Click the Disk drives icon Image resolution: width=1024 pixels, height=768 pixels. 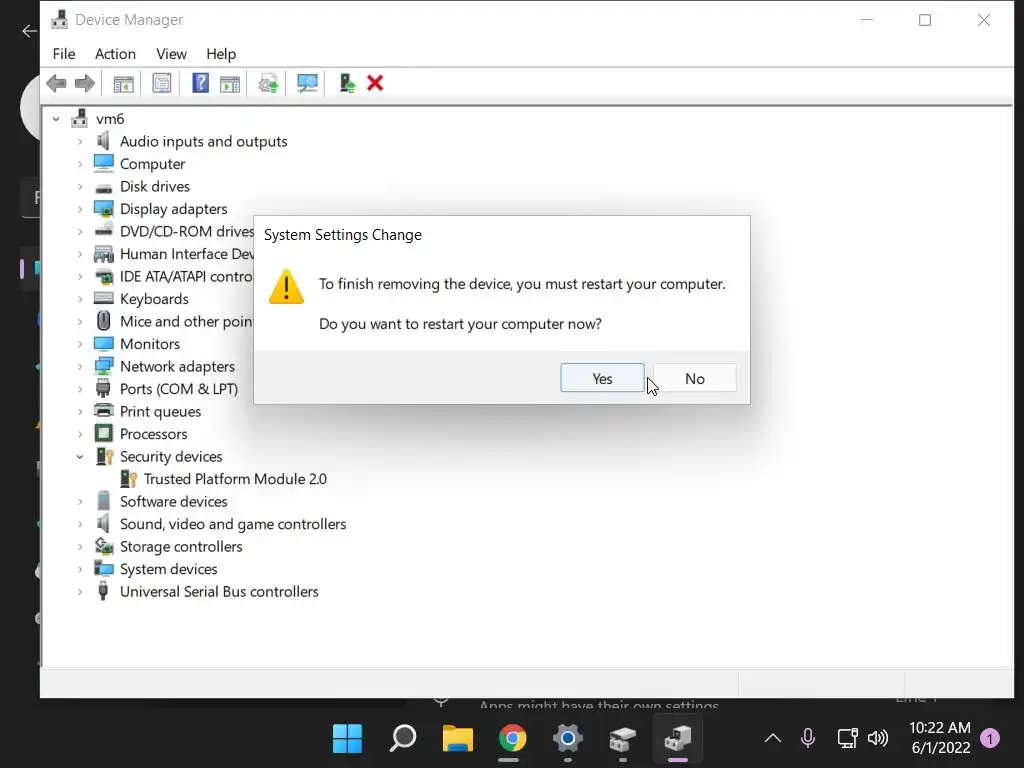tap(103, 188)
